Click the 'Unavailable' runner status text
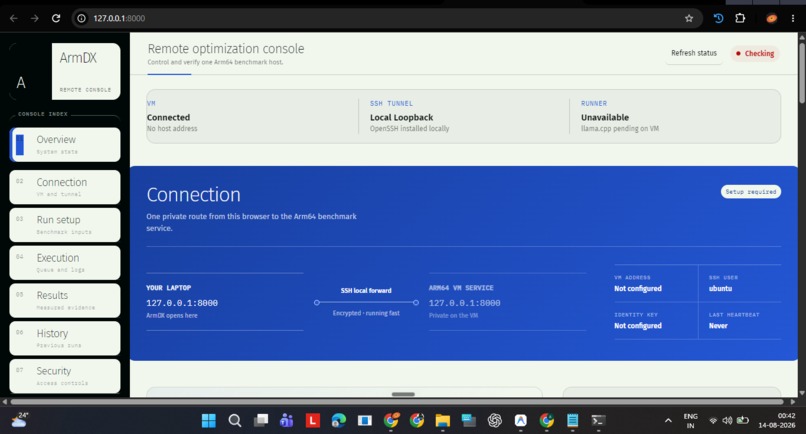806x434 pixels. pyautogui.click(x=604, y=117)
